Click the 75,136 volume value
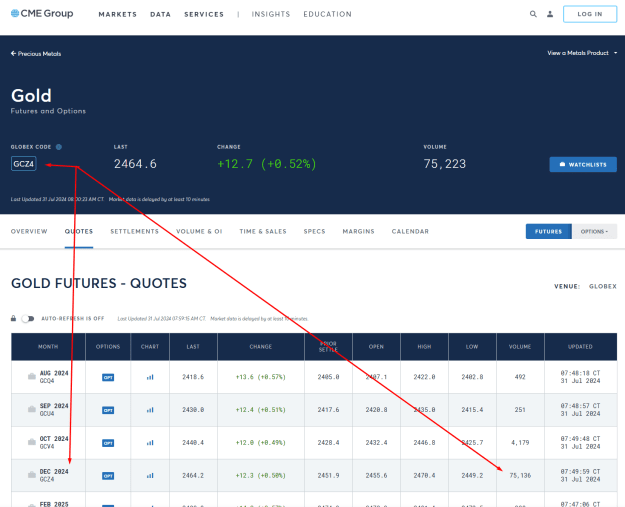 pyautogui.click(x=520, y=476)
